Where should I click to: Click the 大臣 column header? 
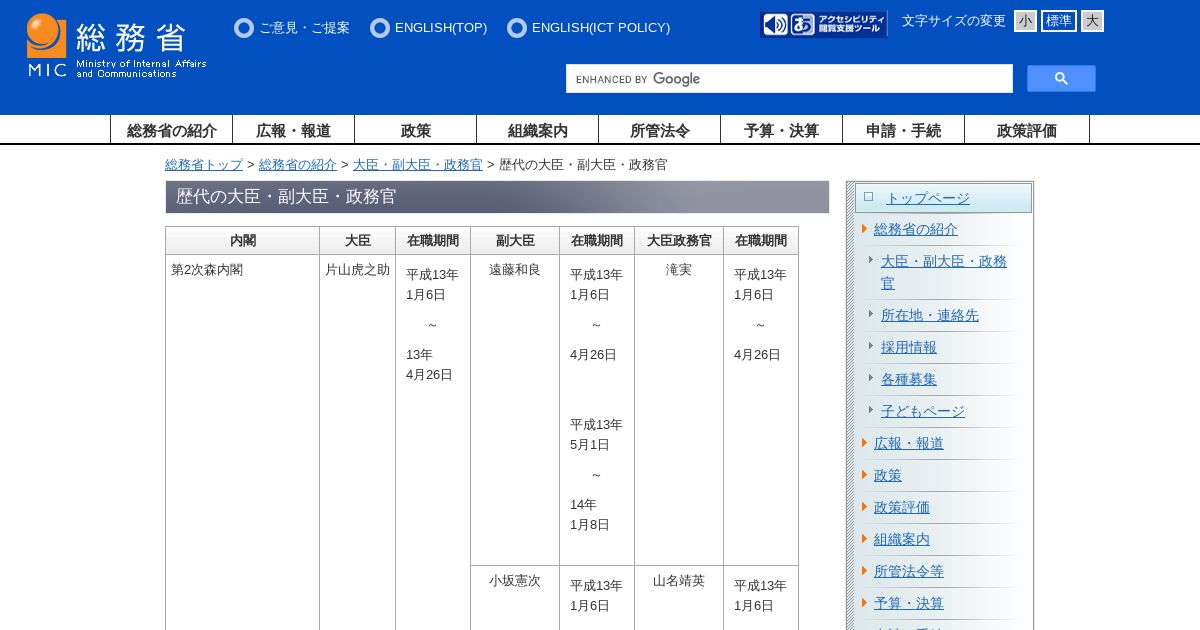coord(358,241)
